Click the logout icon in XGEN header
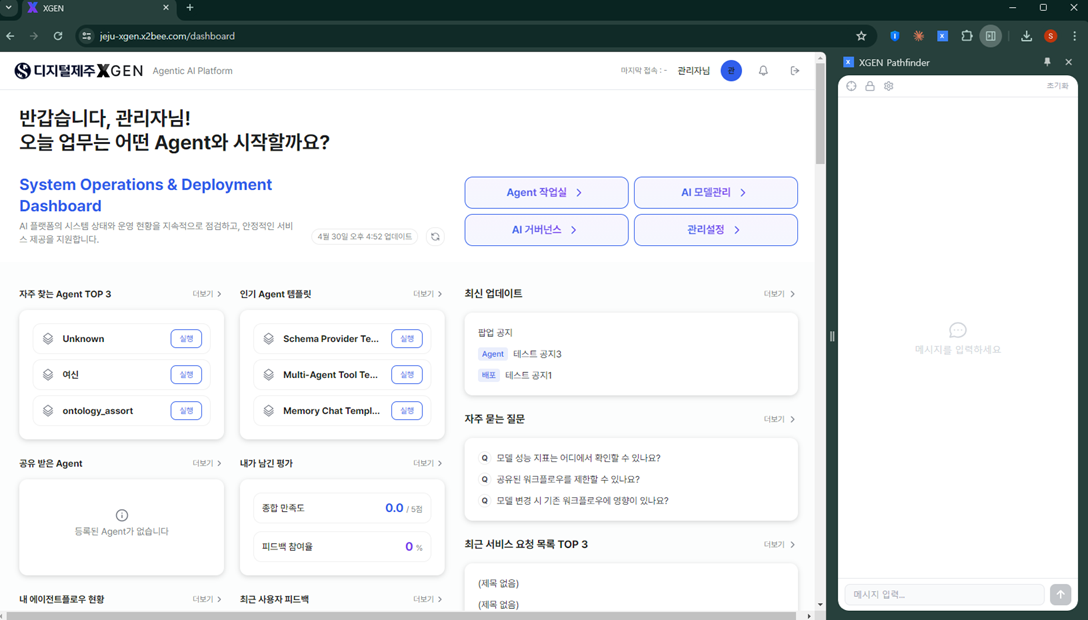Viewport: 1088px width, 620px height. (794, 71)
